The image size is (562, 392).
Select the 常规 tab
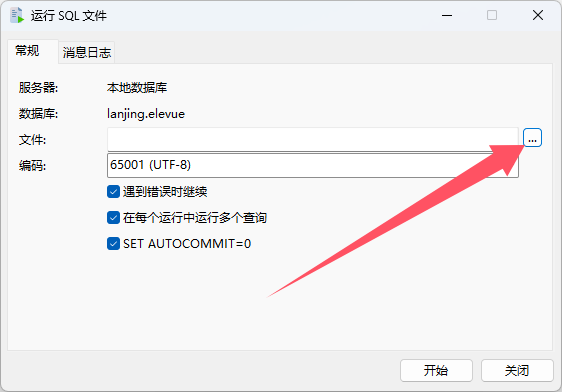point(27,51)
